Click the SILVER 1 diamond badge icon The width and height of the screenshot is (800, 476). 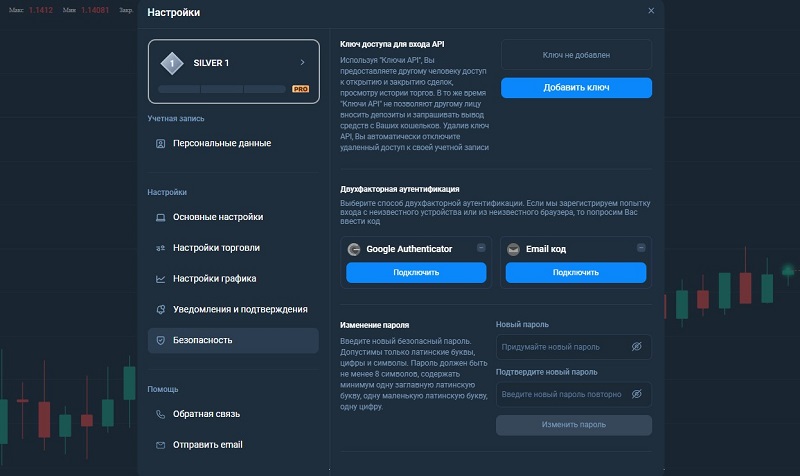pyautogui.click(x=172, y=63)
